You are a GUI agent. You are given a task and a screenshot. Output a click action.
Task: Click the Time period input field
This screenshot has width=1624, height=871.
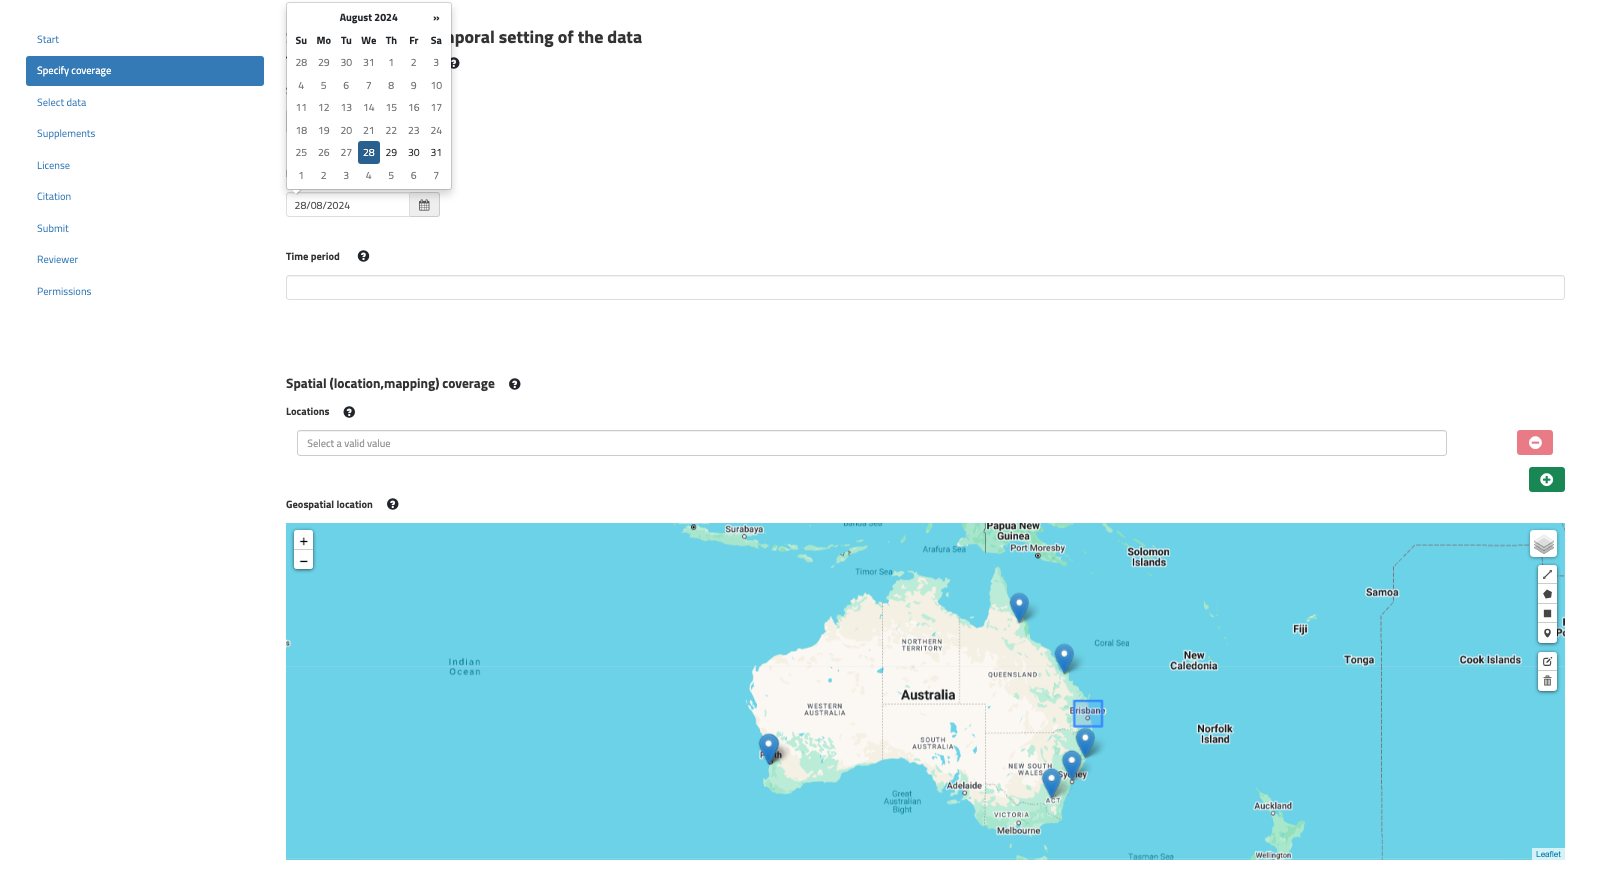pyautogui.click(x=925, y=288)
